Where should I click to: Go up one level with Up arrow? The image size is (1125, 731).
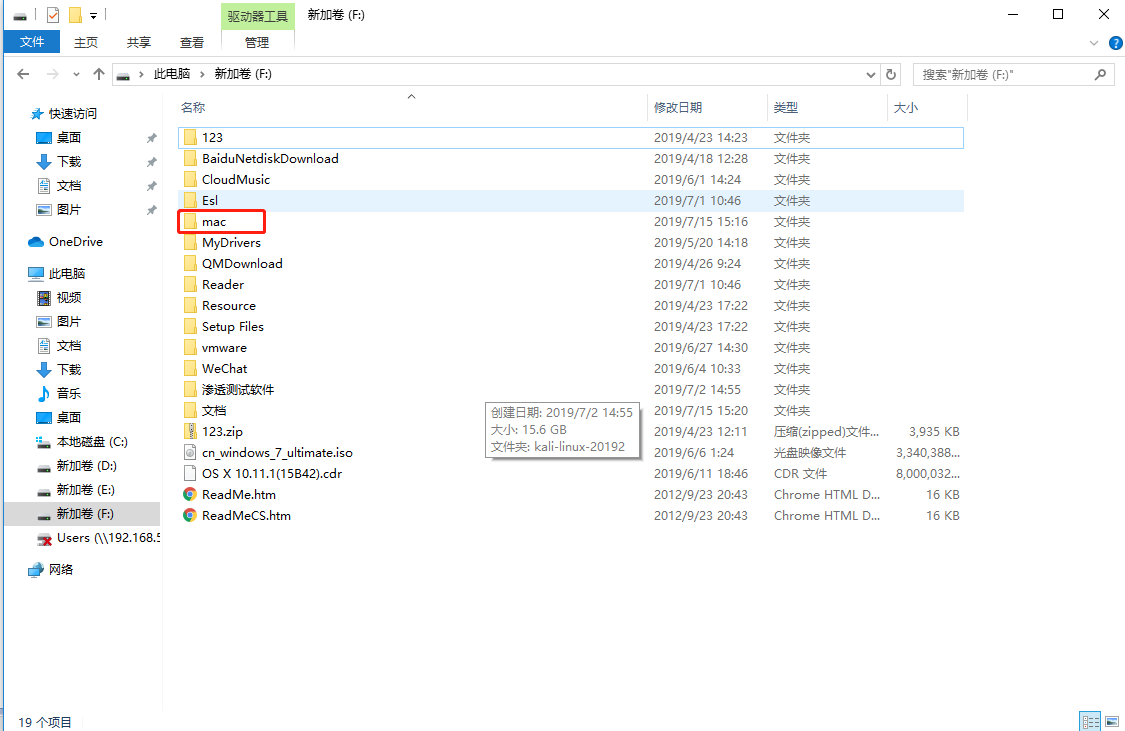pyautogui.click(x=99, y=74)
